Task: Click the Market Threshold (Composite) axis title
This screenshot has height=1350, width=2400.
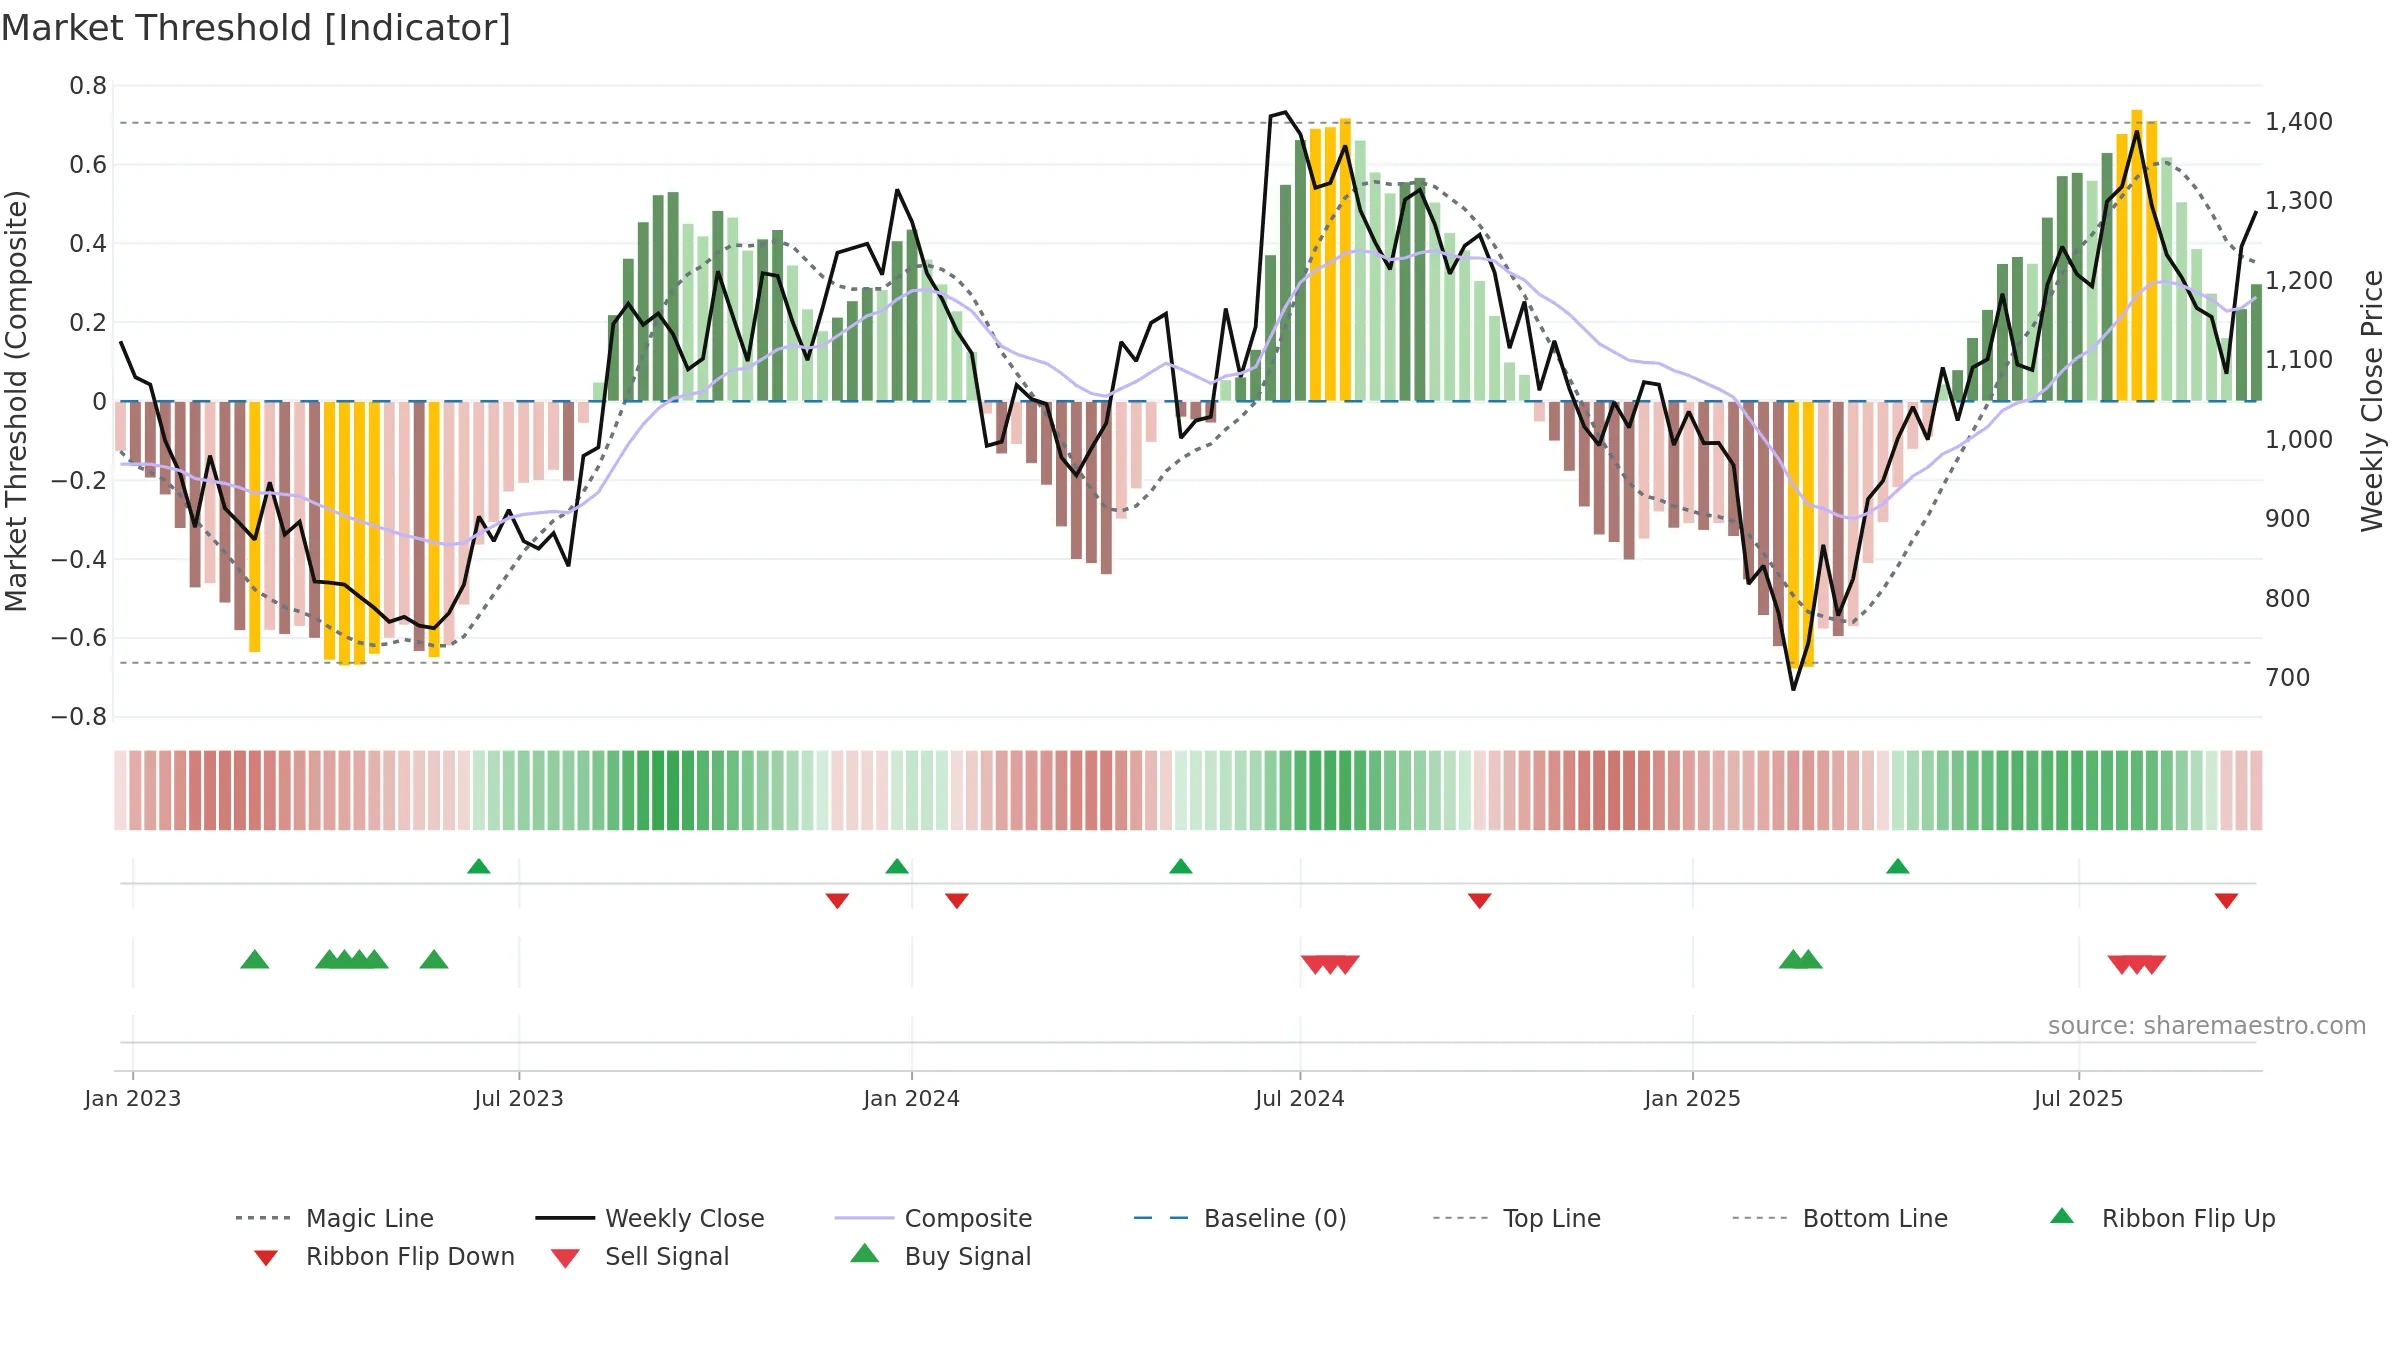Action: pyautogui.click(x=16, y=401)
